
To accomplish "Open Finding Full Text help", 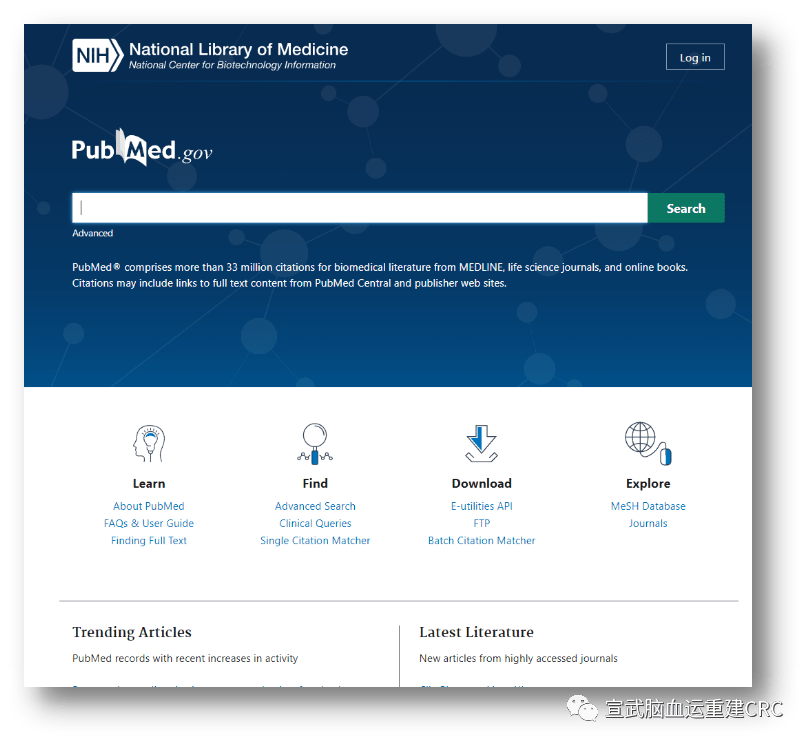I will pos(148,540).
